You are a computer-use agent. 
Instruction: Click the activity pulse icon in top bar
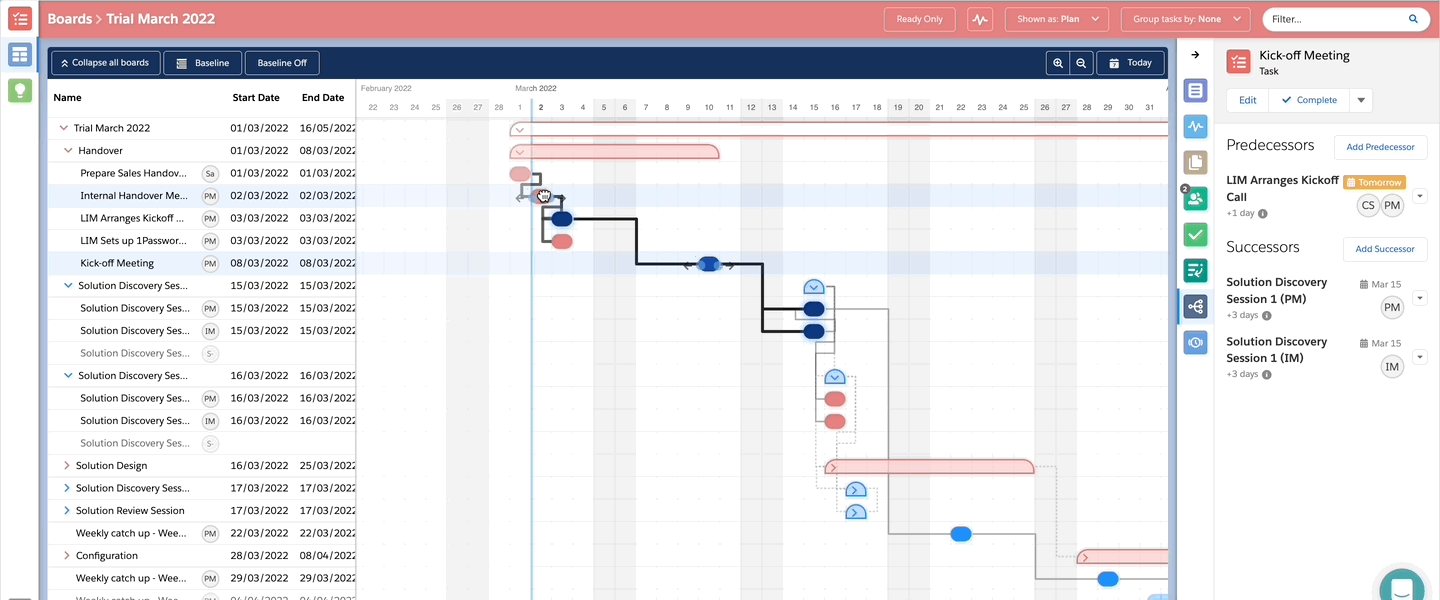pos(980,19)
